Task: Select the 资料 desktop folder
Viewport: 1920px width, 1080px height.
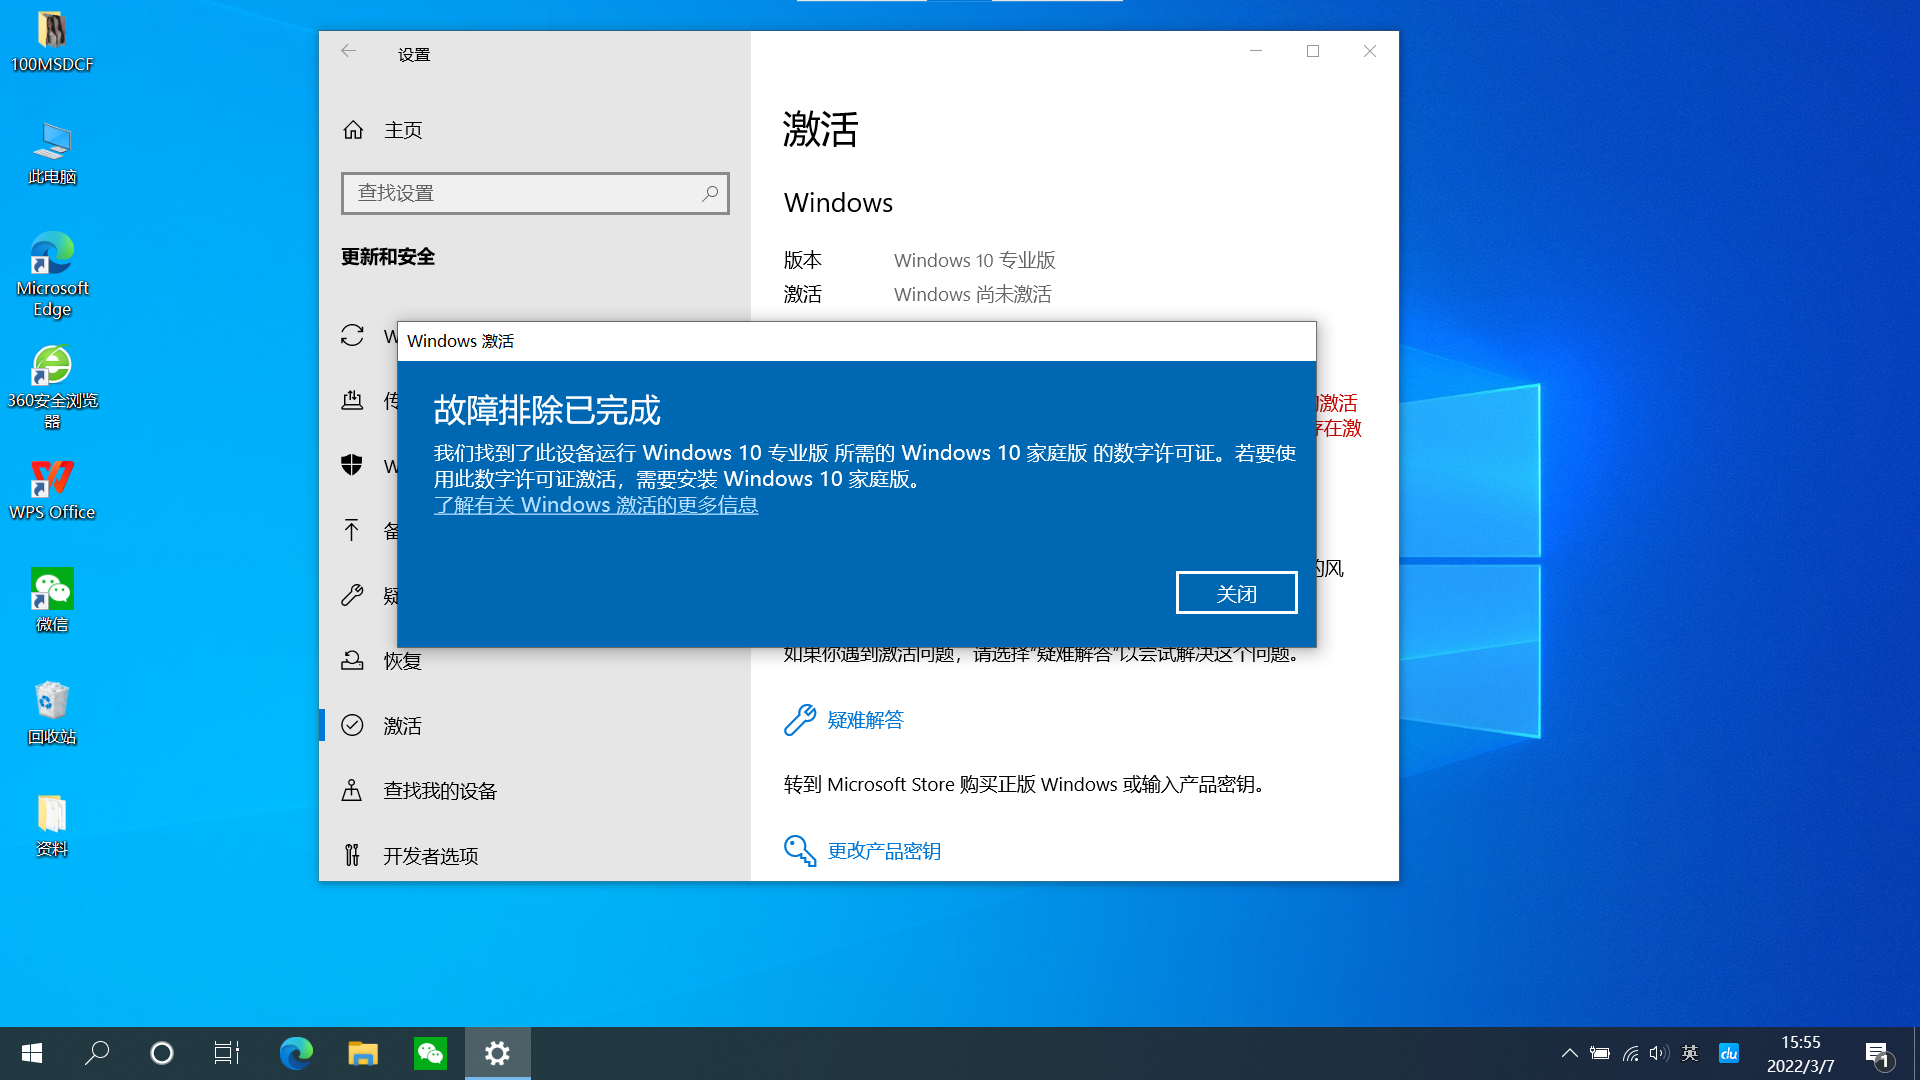Action: coord(52,826)
